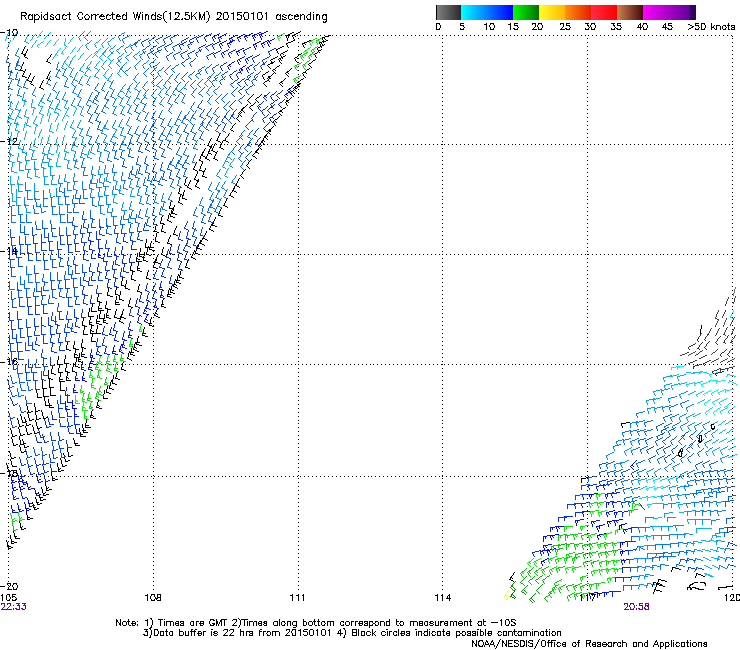The height and width of the screenshot is (650, 740).
Task: Click the legend value '25'
Action: coord(565,27)
